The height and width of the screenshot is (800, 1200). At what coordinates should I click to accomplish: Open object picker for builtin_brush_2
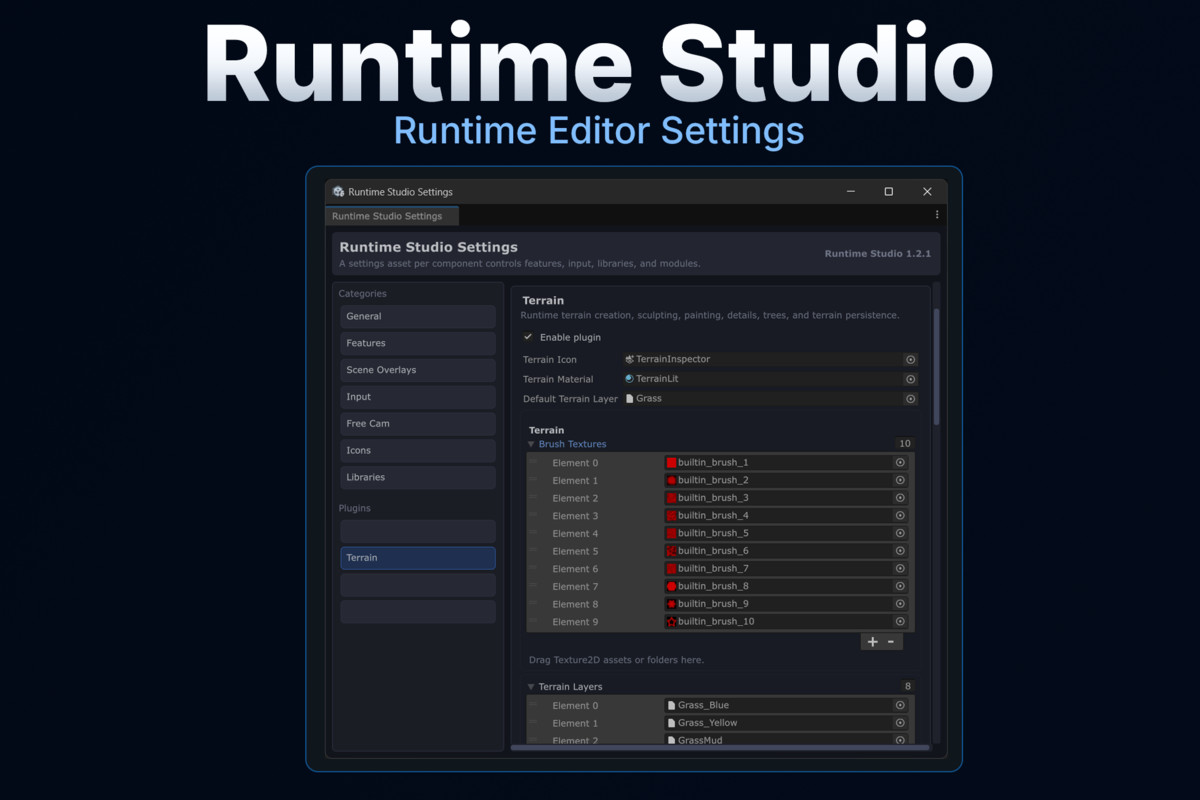(900, 480)
